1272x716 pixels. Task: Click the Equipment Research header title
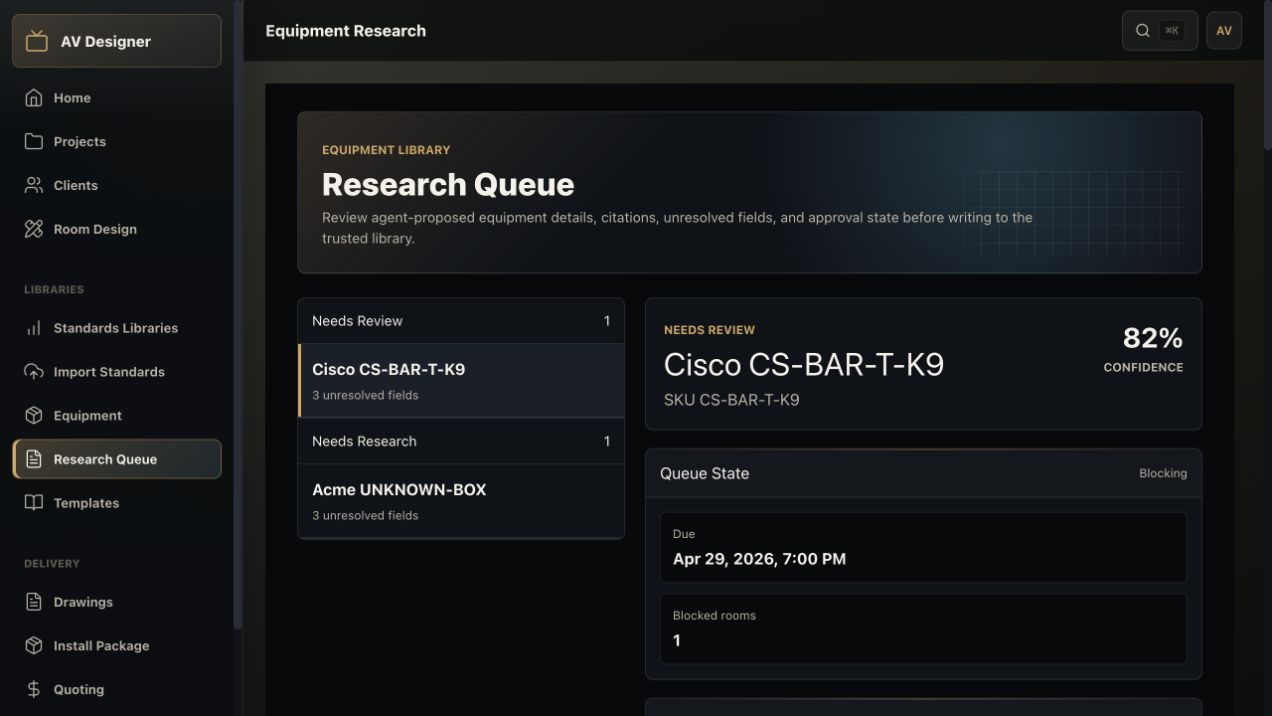point(346,31)
